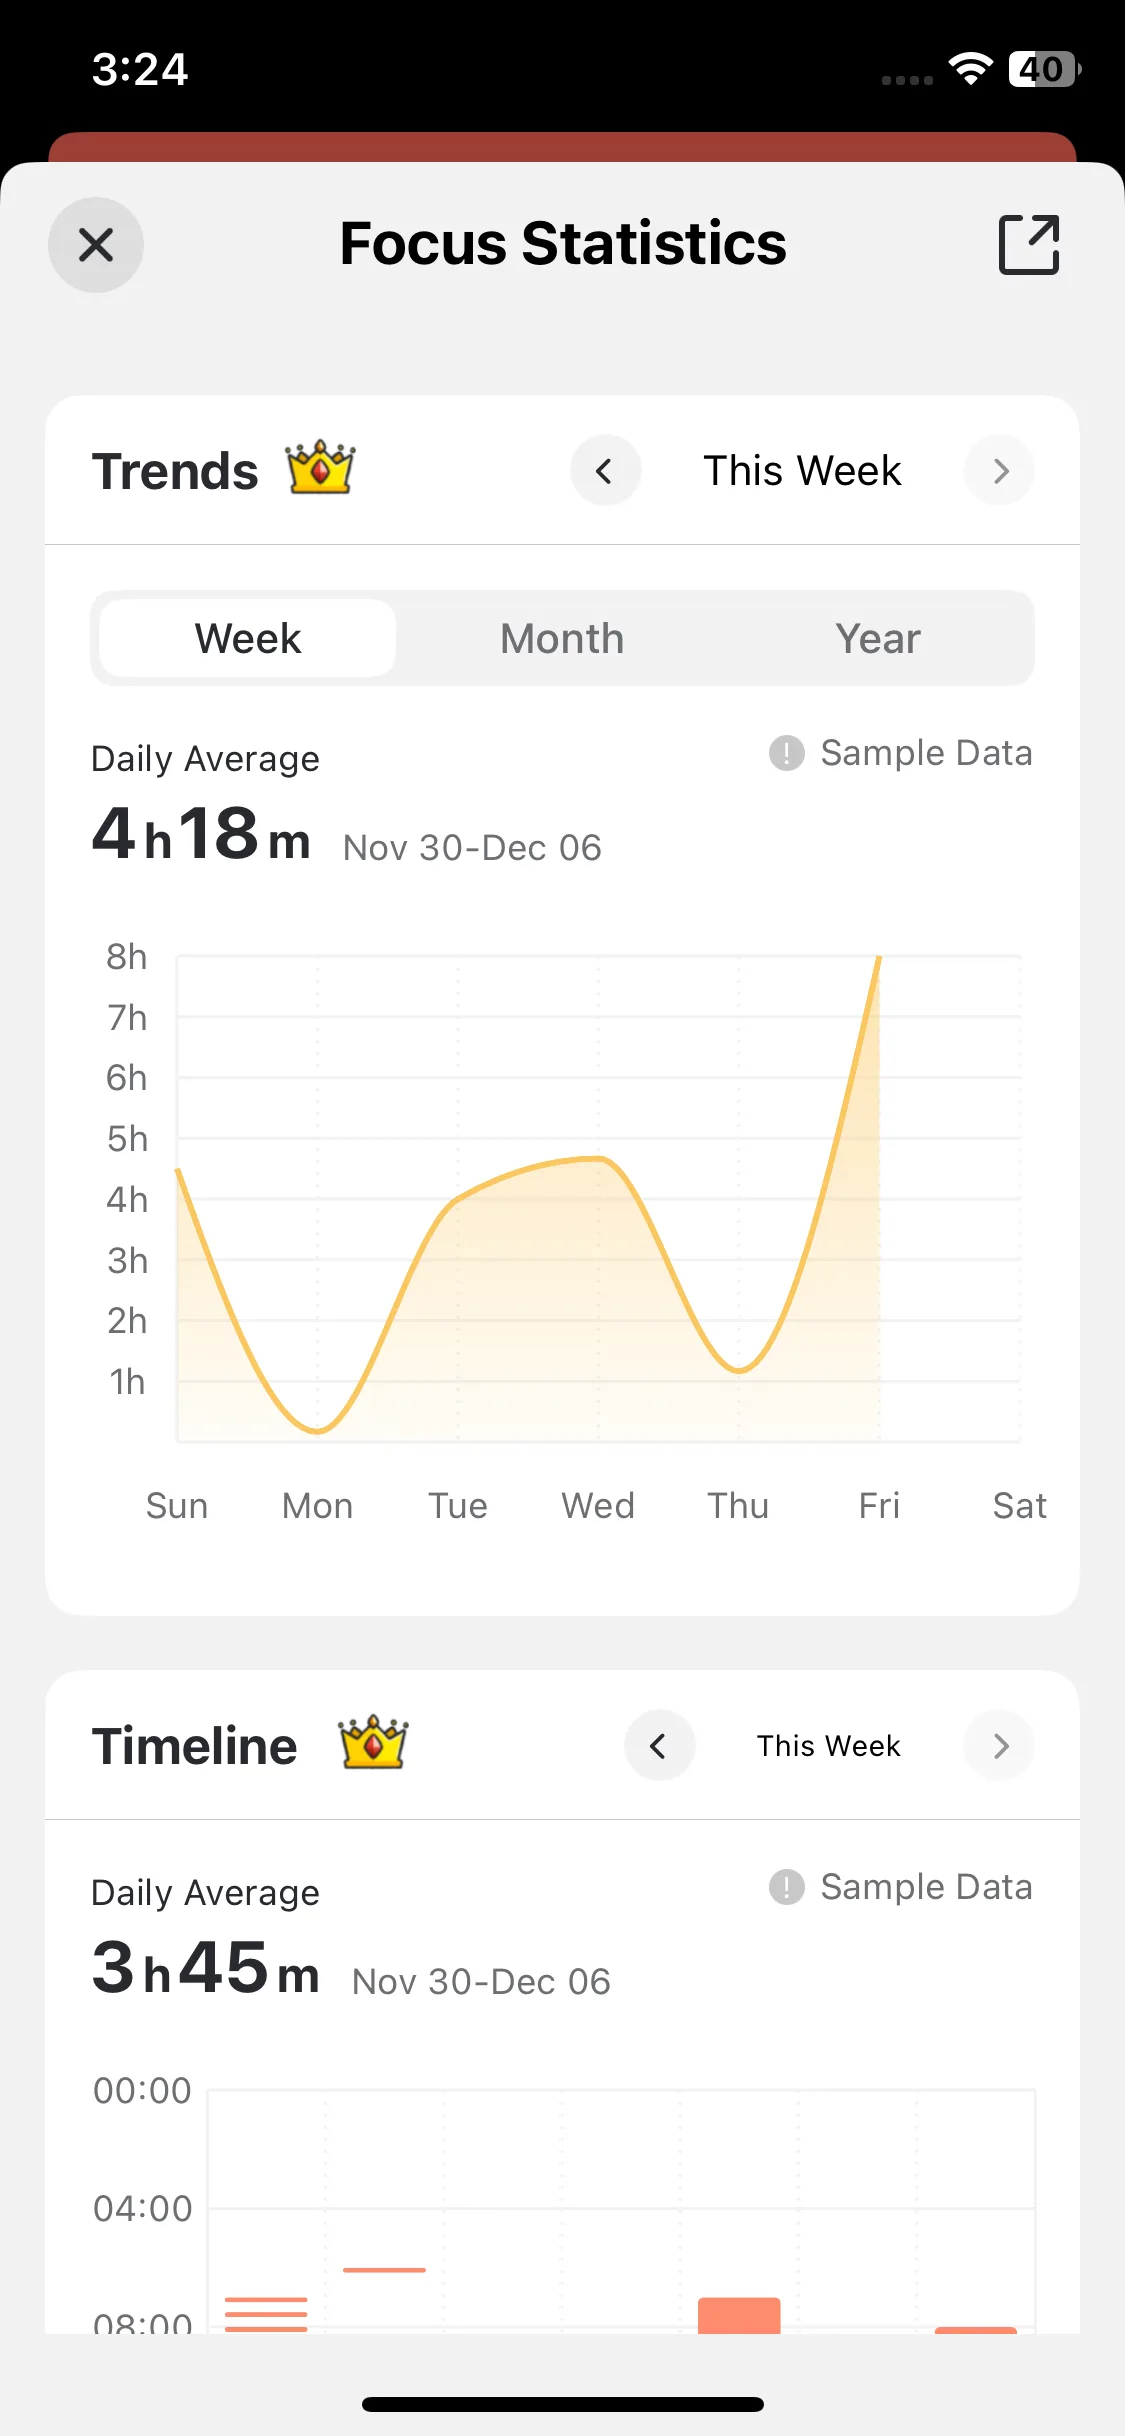This screenshot has width=1125, height=2436.
Task: Go to next week in Trends
Action: tap(999, 471)
